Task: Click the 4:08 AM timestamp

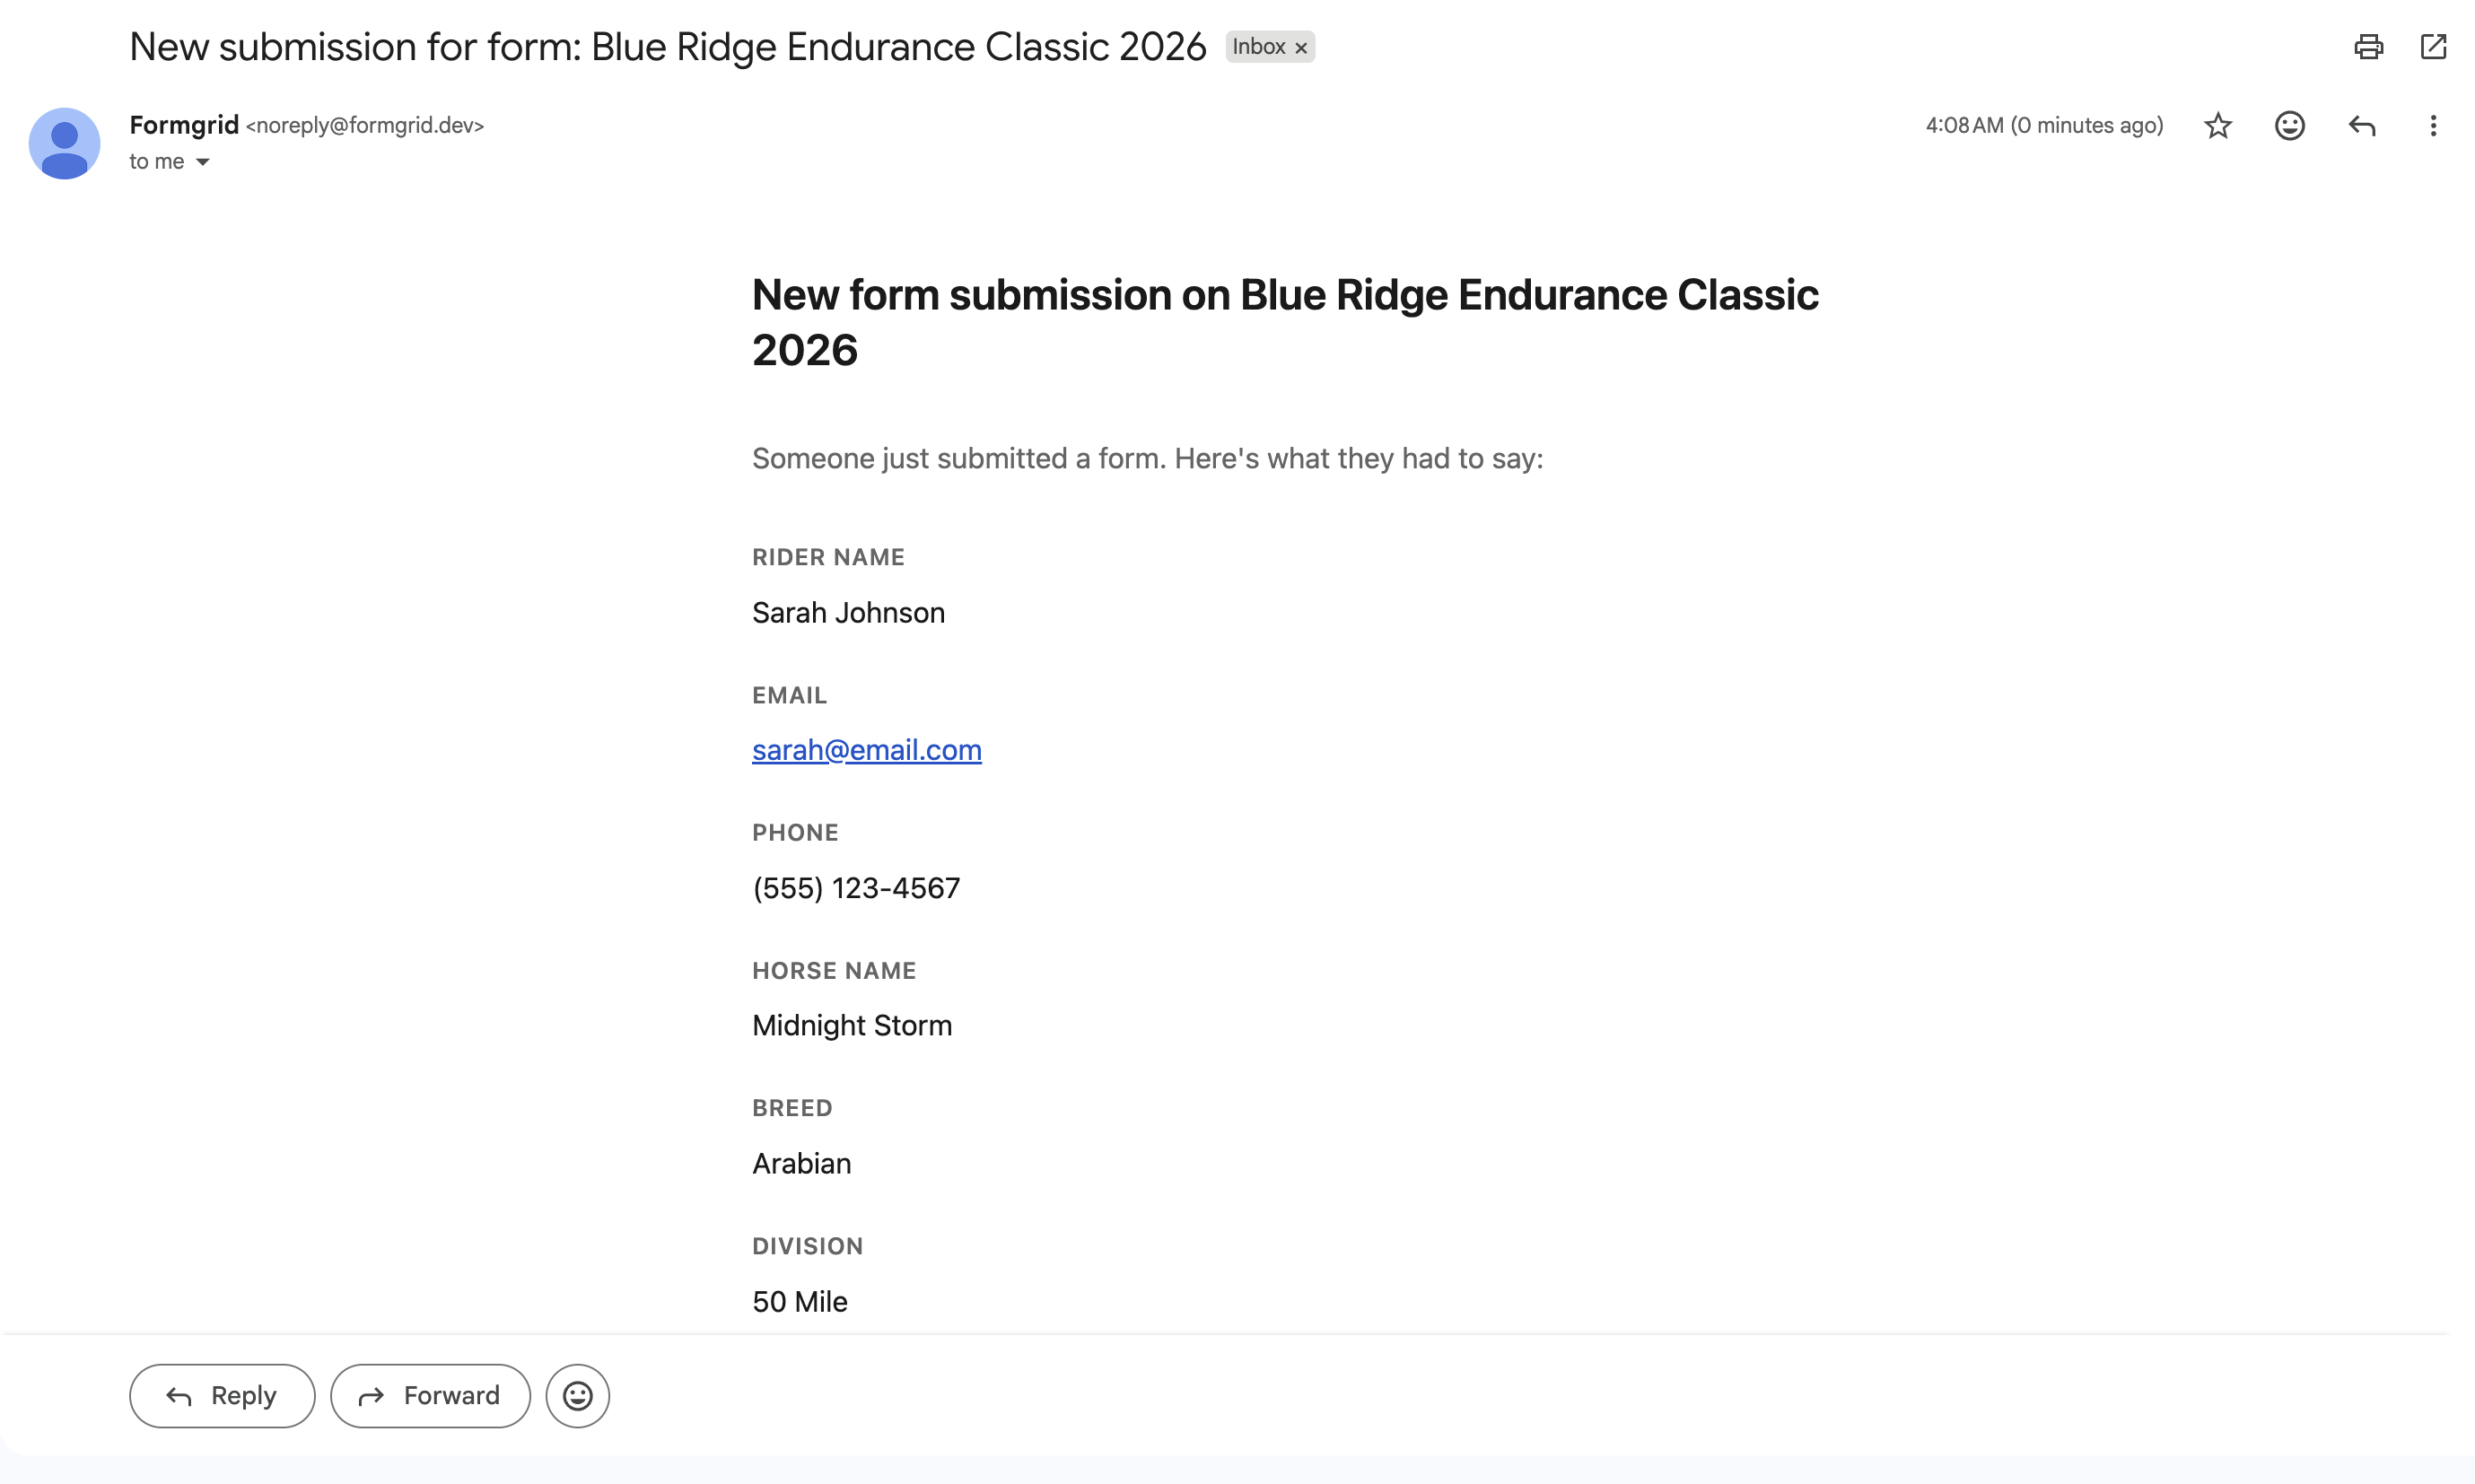Action: (x=2044, y=125)
